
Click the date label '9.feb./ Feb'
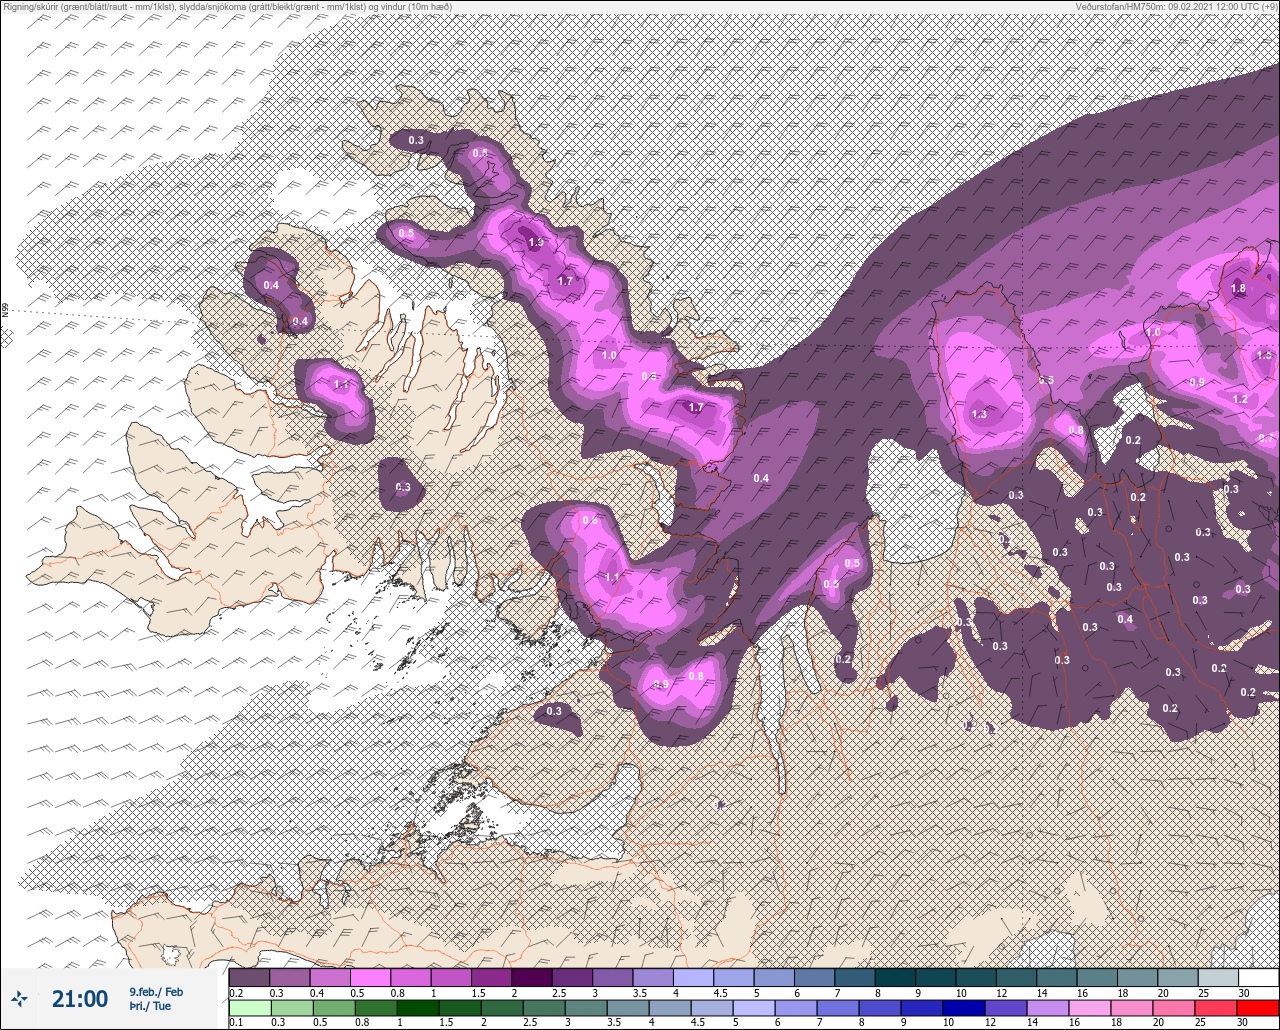[156, 991]
